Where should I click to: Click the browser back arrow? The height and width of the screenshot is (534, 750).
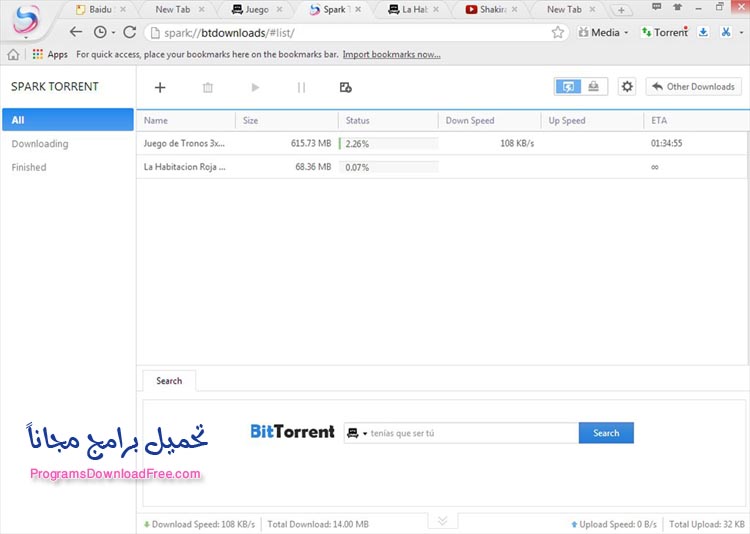(76, 32)
